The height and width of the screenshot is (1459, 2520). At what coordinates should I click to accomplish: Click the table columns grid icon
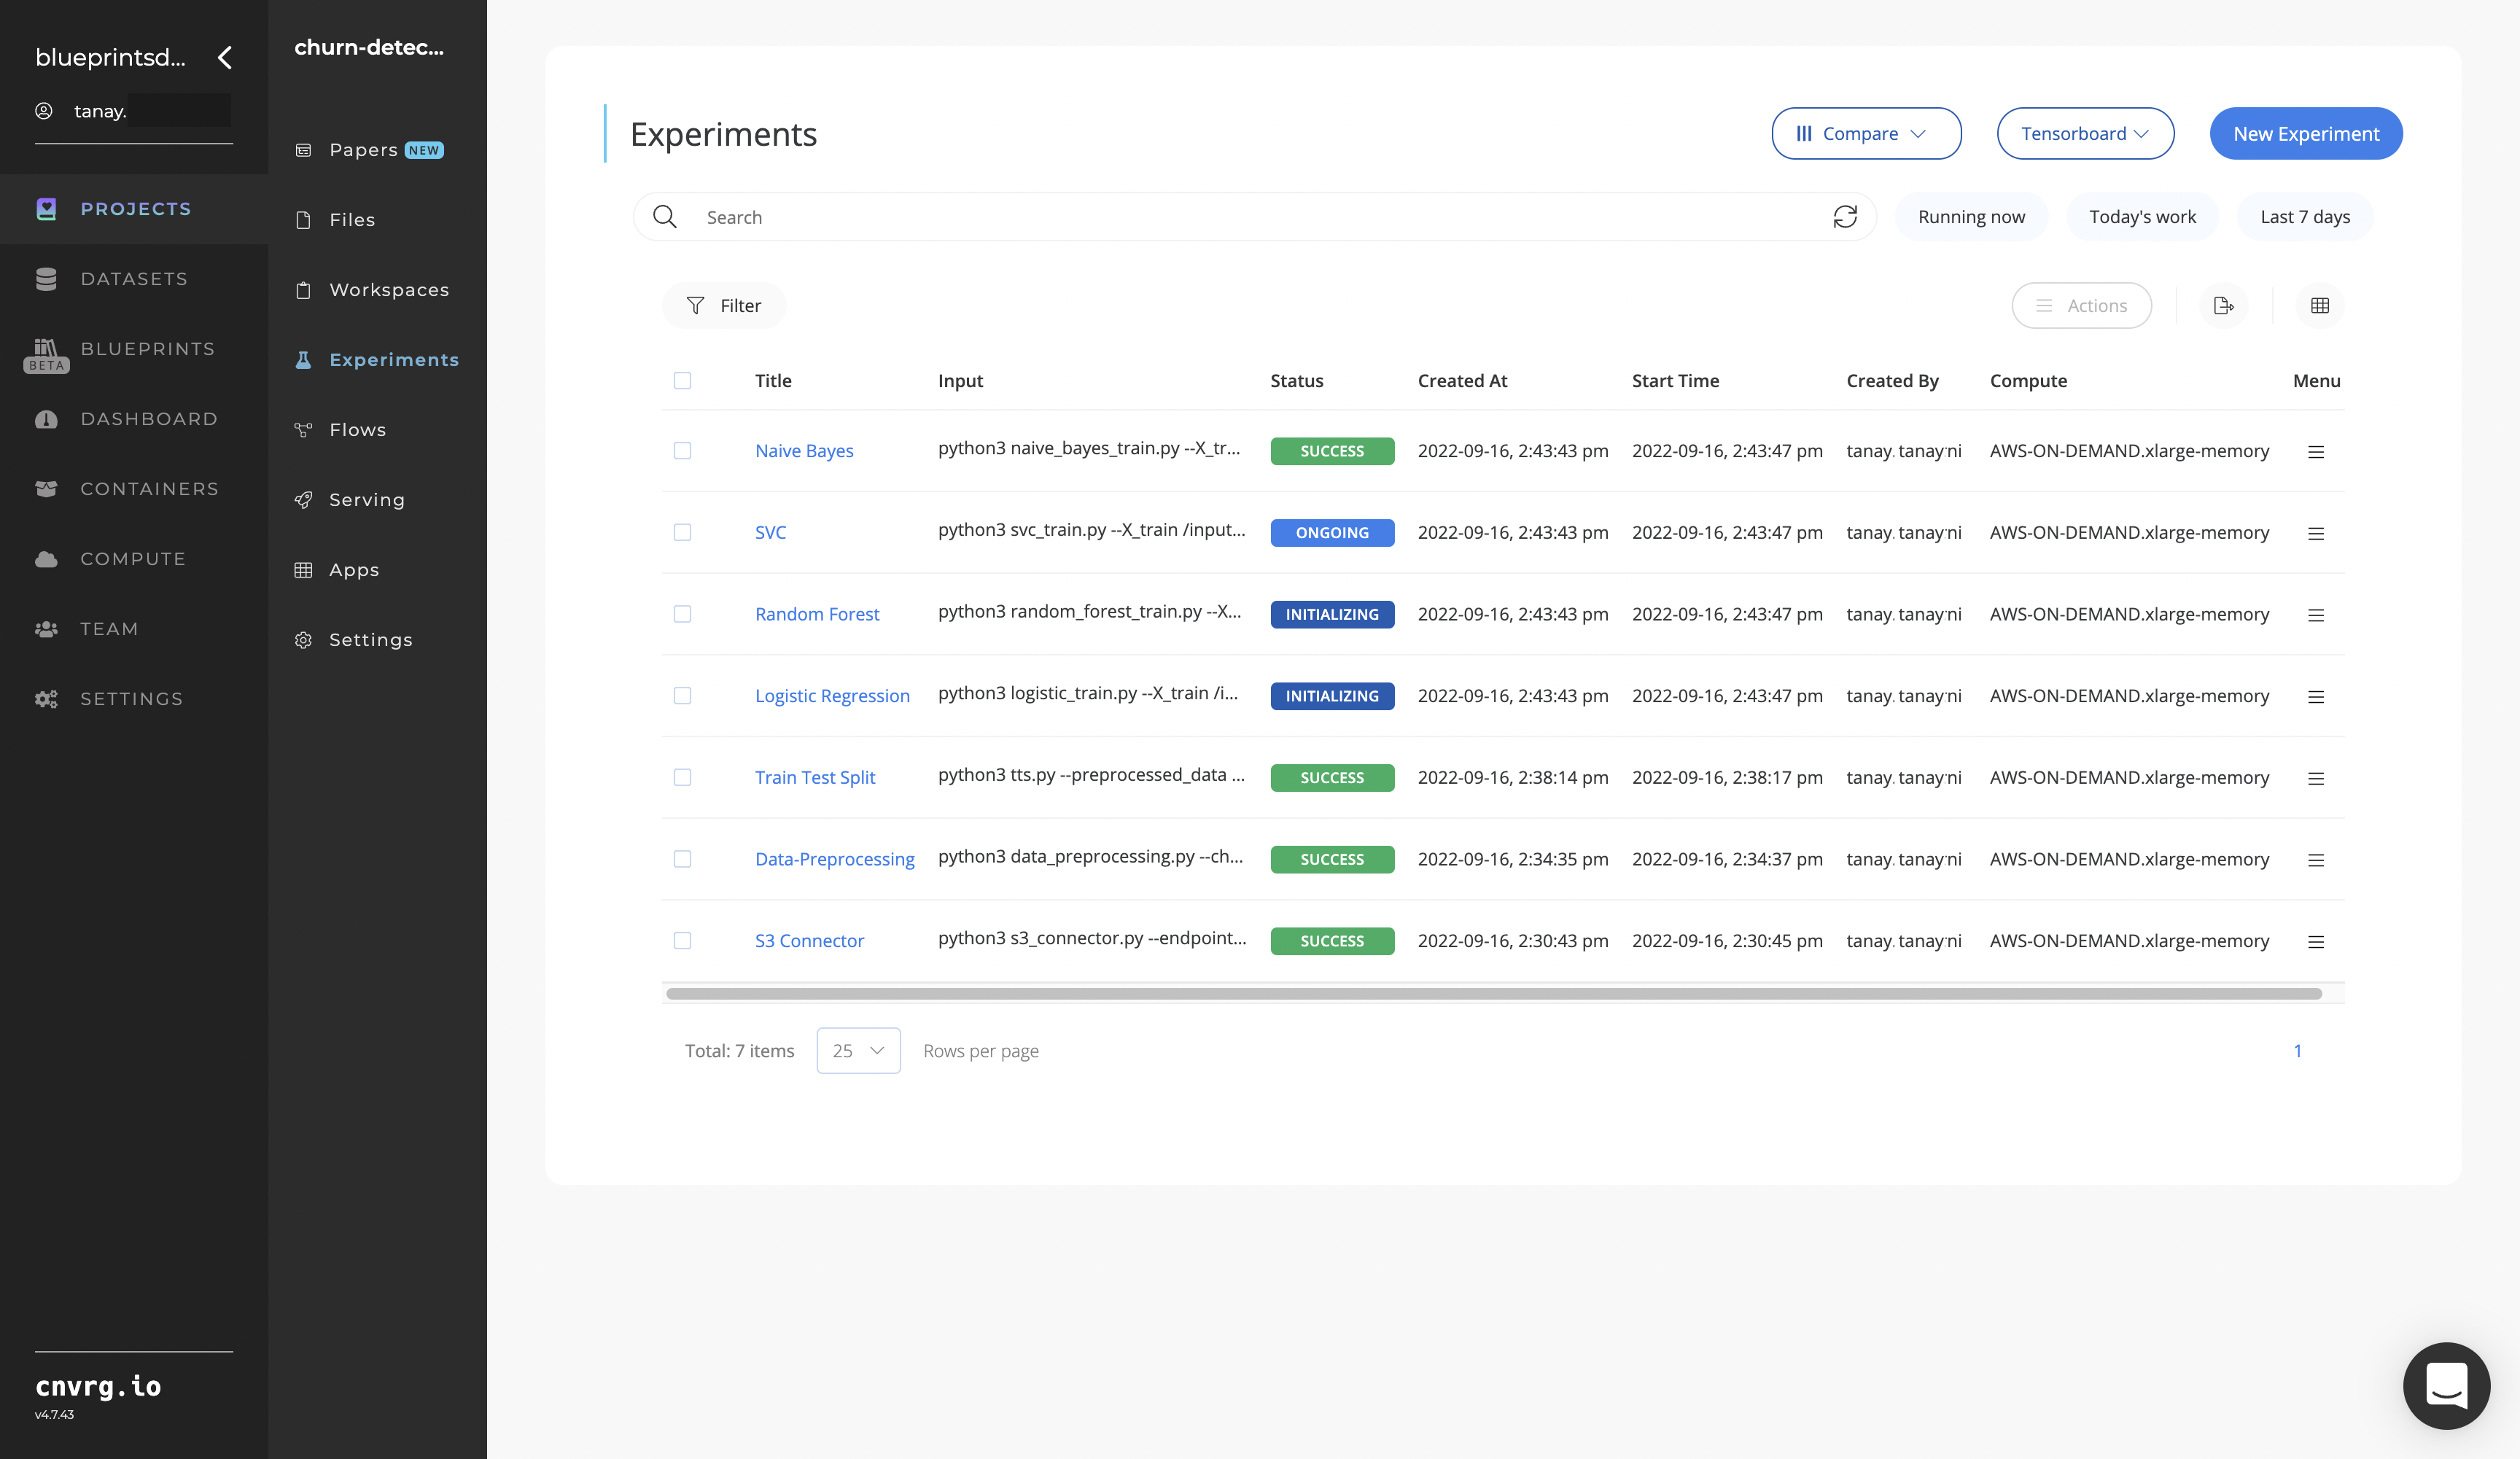pyautogui.click(x=2320, y=306)
